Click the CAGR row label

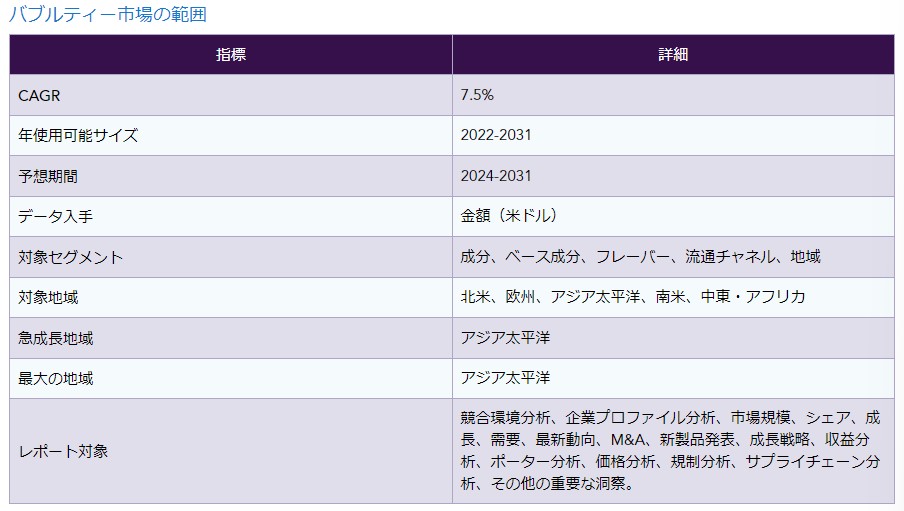(40, 95)
